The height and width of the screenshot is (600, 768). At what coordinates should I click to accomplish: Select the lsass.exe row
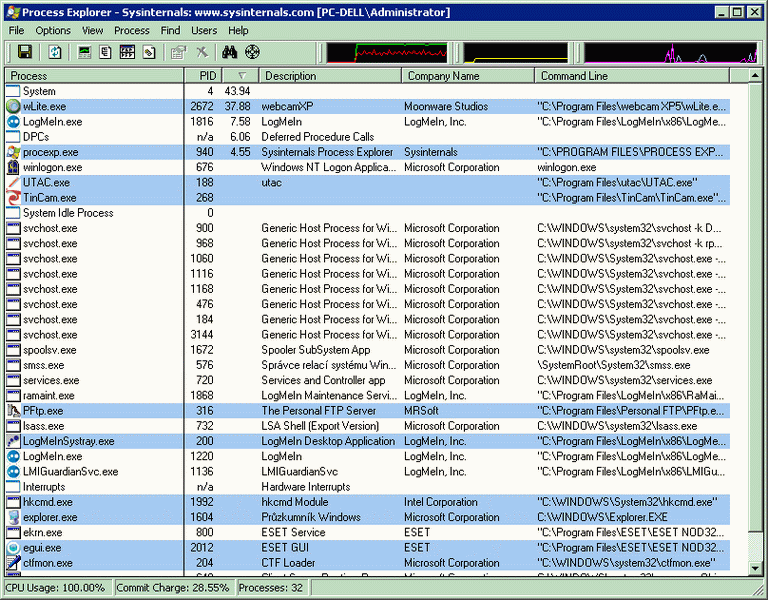coord(368,426)
